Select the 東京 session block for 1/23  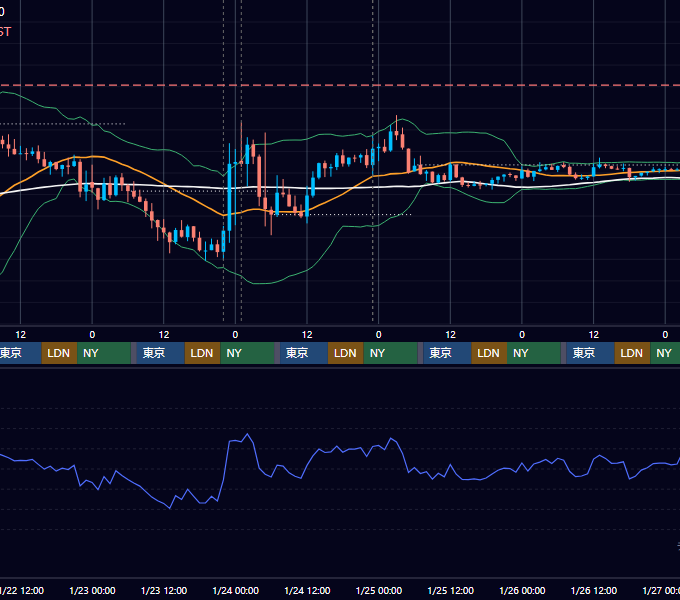click(160, 353)
